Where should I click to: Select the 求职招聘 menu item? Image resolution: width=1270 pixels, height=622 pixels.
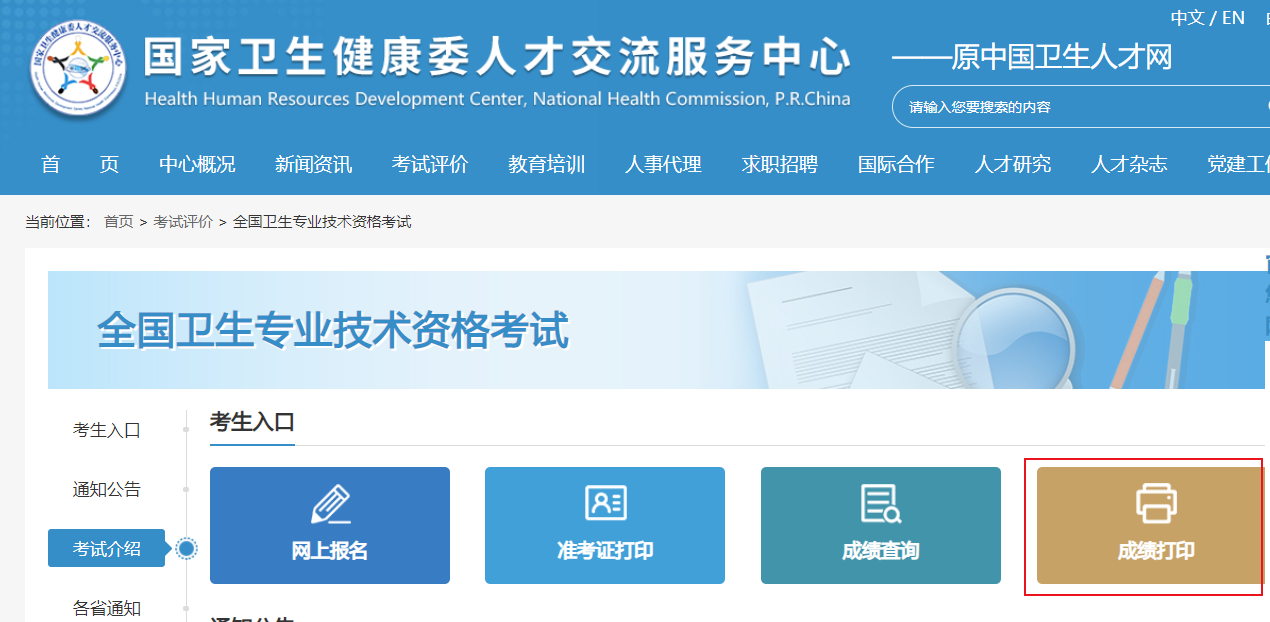coord(780,164)
